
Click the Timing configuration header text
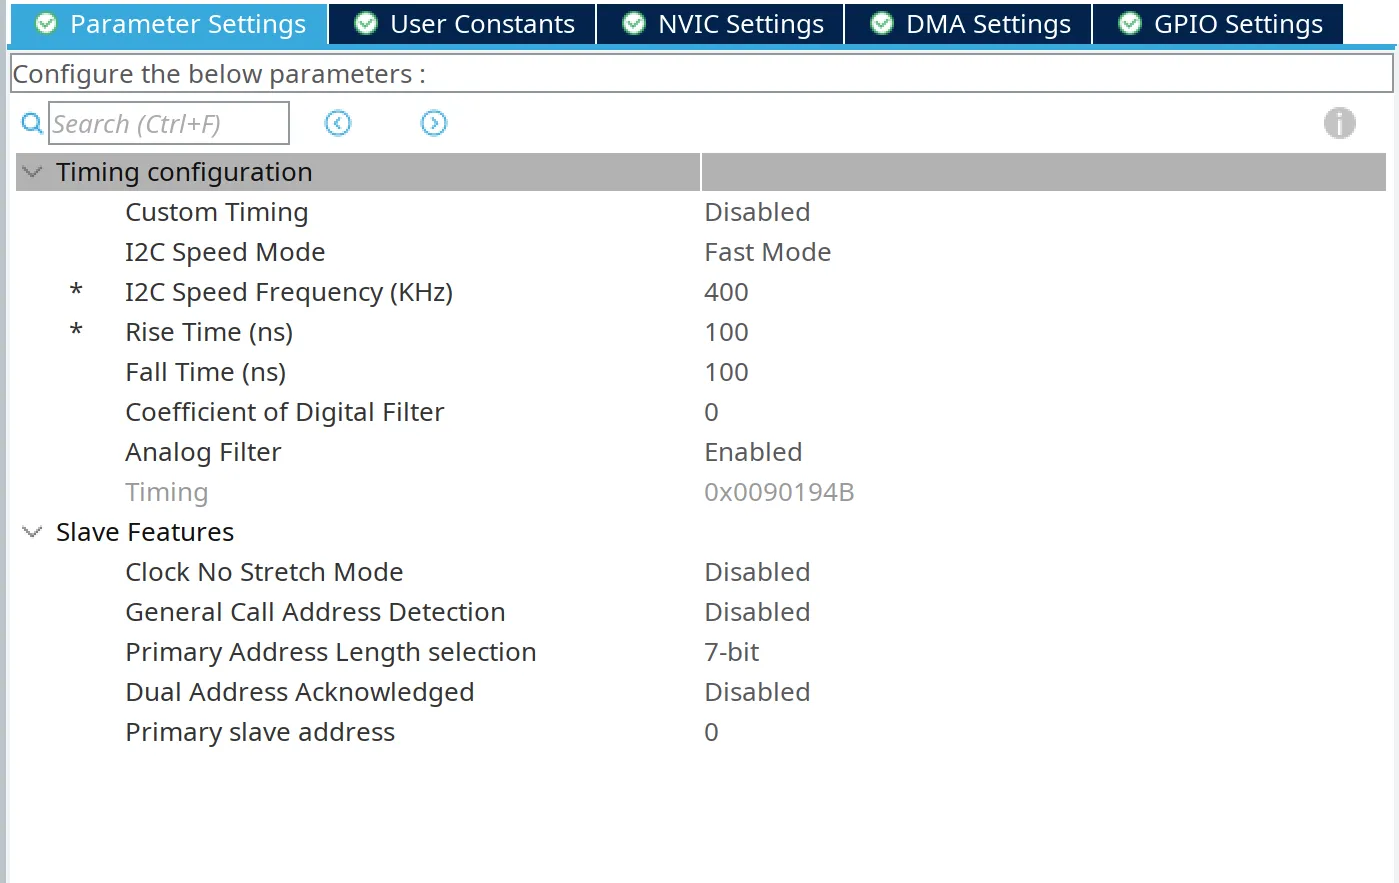pyautogui.click(x=184, y=172)
